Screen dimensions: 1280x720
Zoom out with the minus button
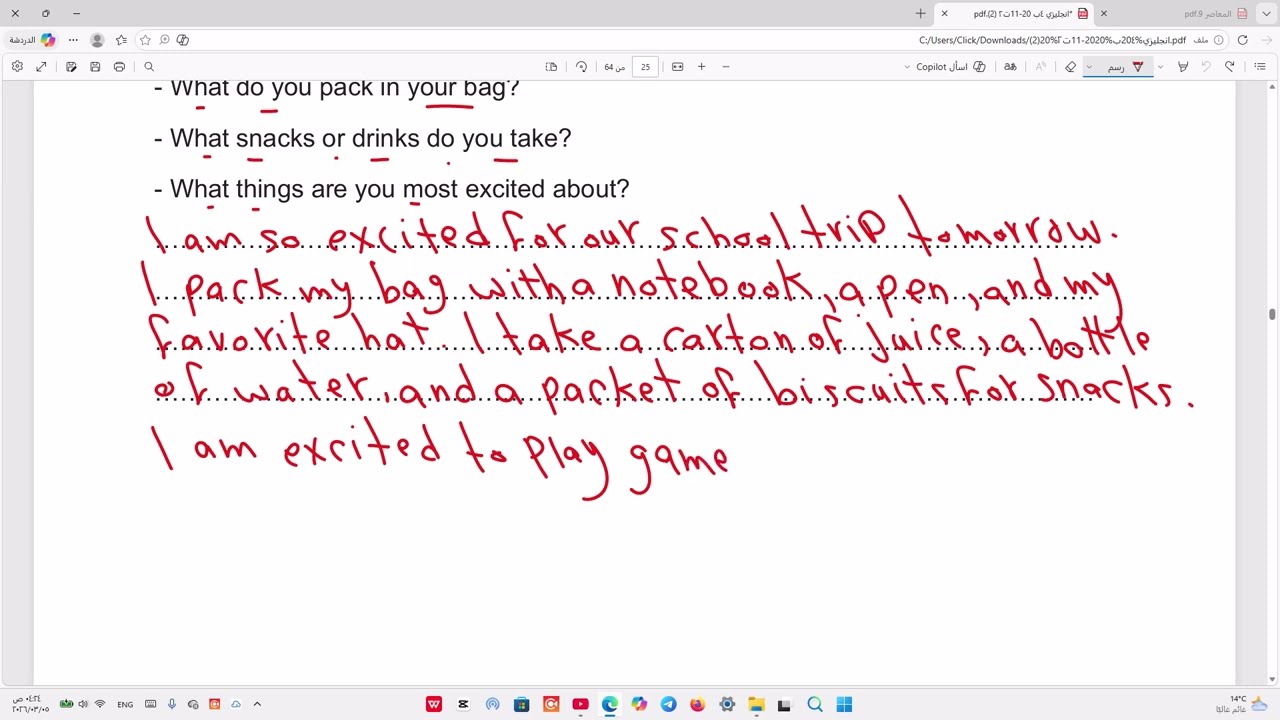pyautogui.click(x=725, y=67)
